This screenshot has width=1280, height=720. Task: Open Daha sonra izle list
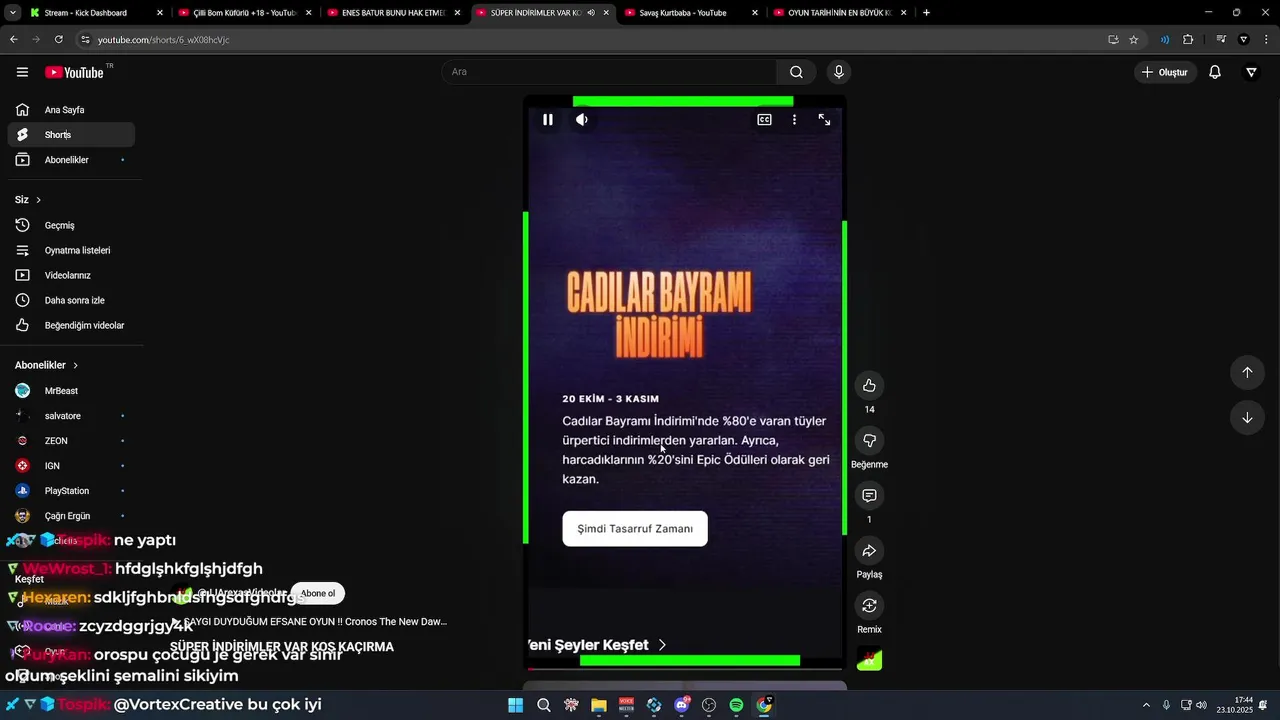[x=71, y=300]
